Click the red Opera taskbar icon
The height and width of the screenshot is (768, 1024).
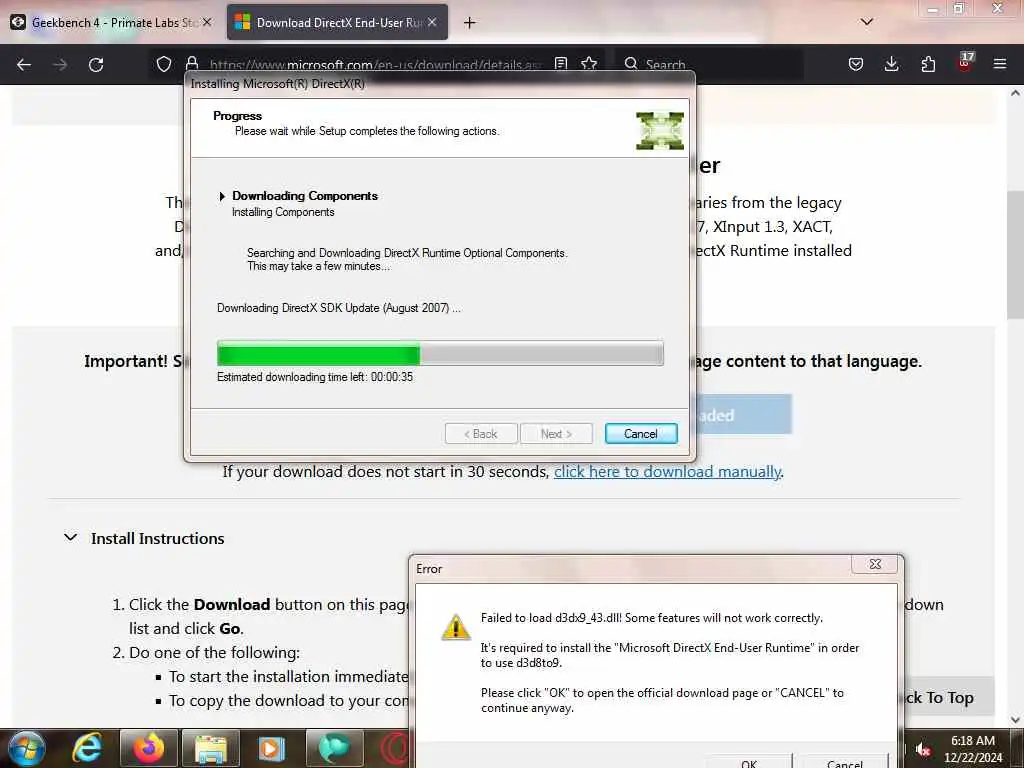(392, 748)
